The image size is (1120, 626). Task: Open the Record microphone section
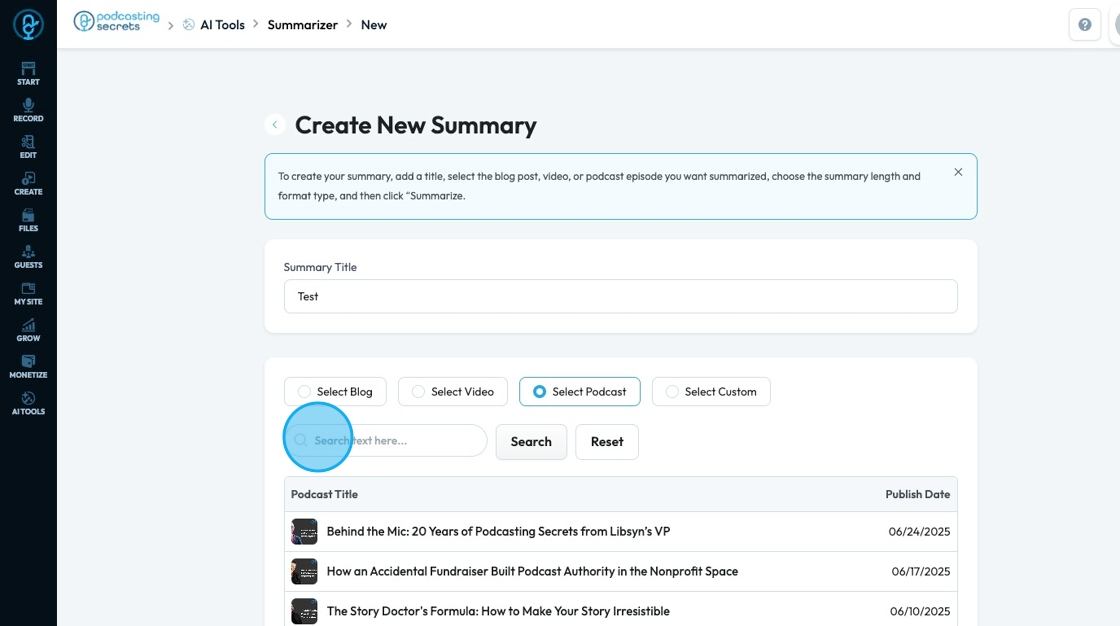(28, 110)
